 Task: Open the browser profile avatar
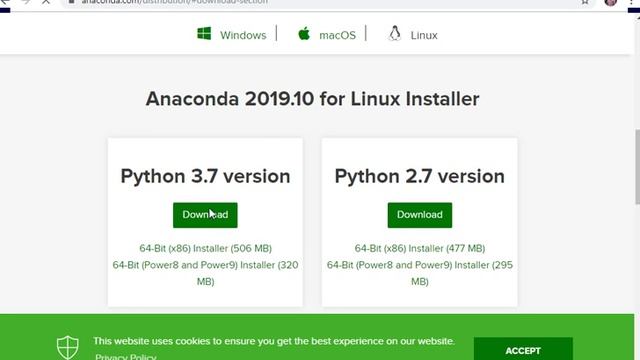coord(611,2)
